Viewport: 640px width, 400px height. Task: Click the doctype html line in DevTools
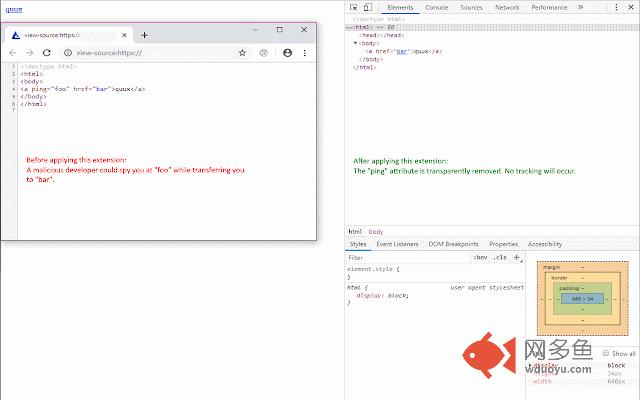[x=379, y=19]
